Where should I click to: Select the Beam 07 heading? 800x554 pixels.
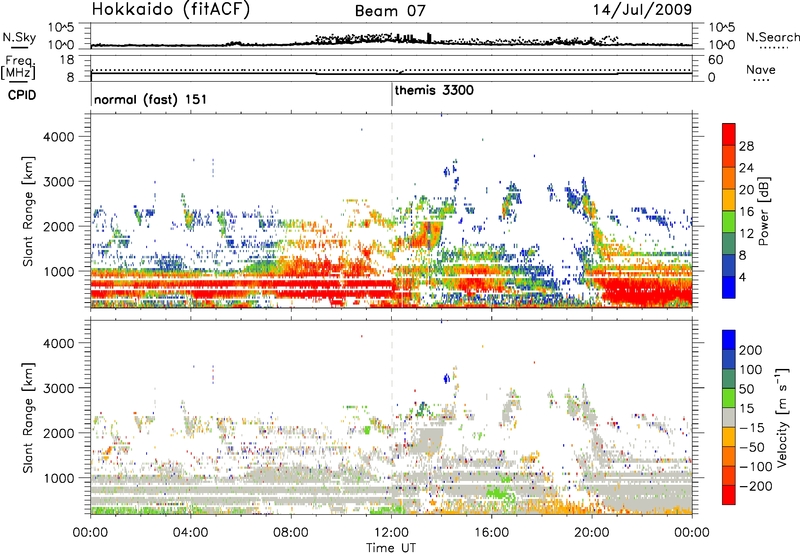coord(390,11)
